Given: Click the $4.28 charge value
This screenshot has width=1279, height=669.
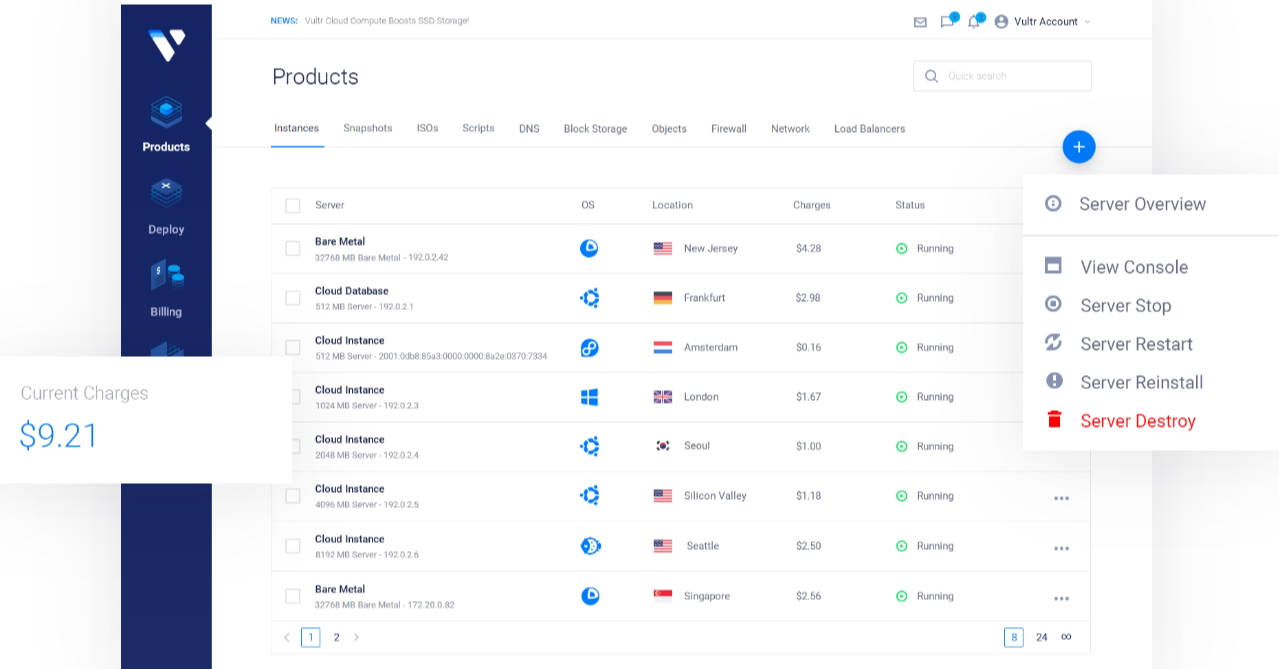Looking at the screenshot, I should (x=808, y=248).
